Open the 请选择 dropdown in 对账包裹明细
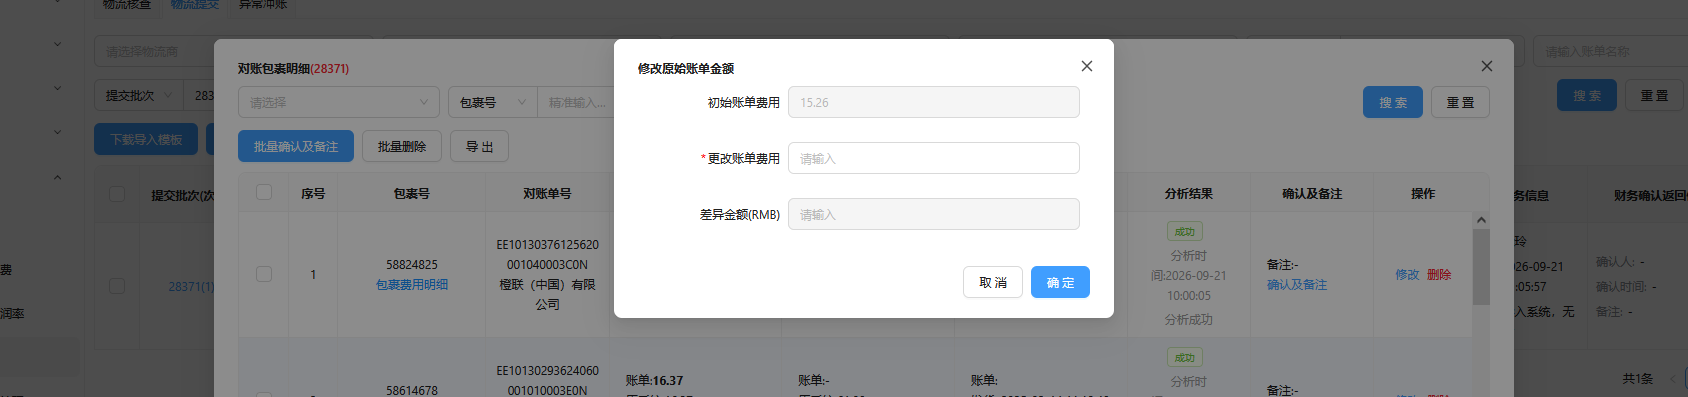Image resolution: width=1688 pixels, height=397 pixels. (339, 102)
